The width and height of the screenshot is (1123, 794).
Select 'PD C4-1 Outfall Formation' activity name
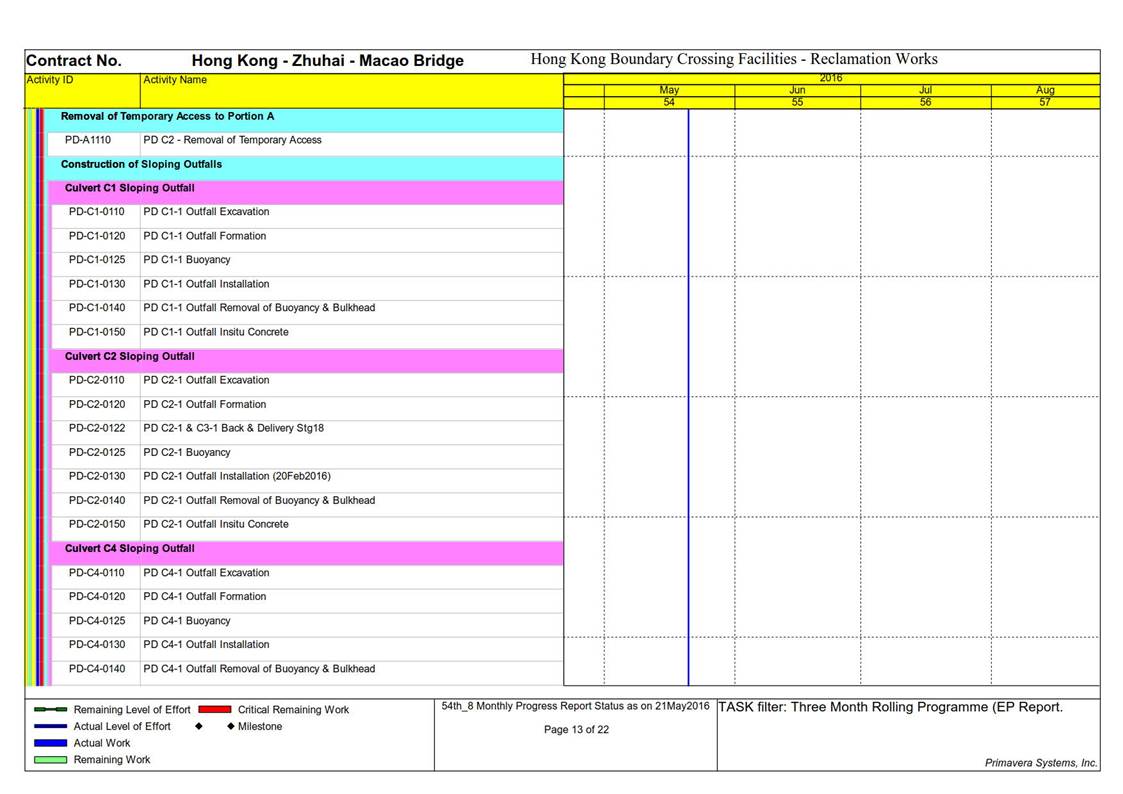click(x=205, y=596)
